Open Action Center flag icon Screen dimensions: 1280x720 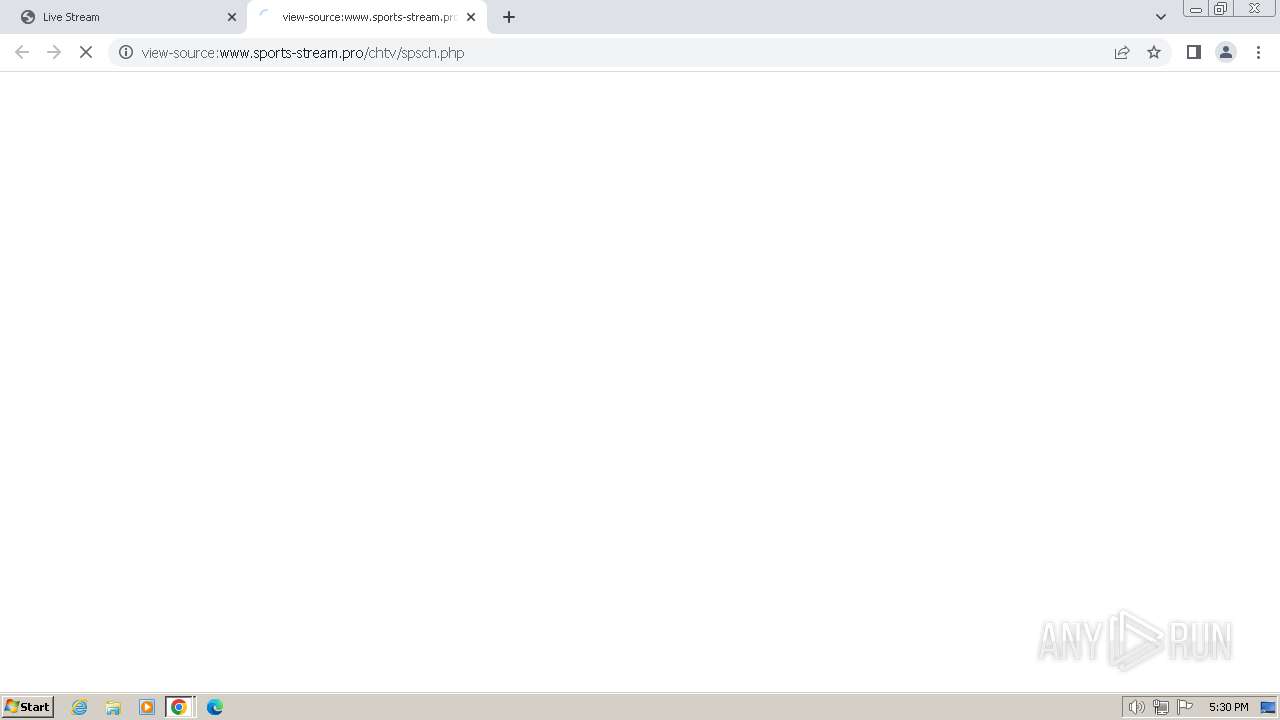pos(1185,707)
